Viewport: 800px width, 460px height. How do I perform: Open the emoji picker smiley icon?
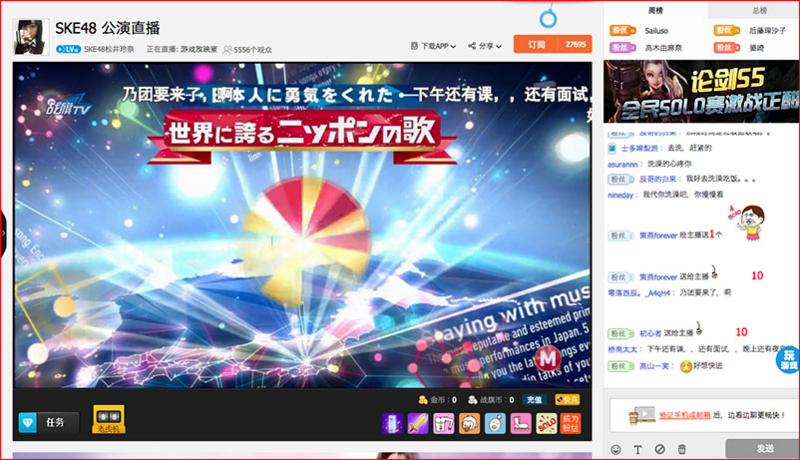coord(616,449)
